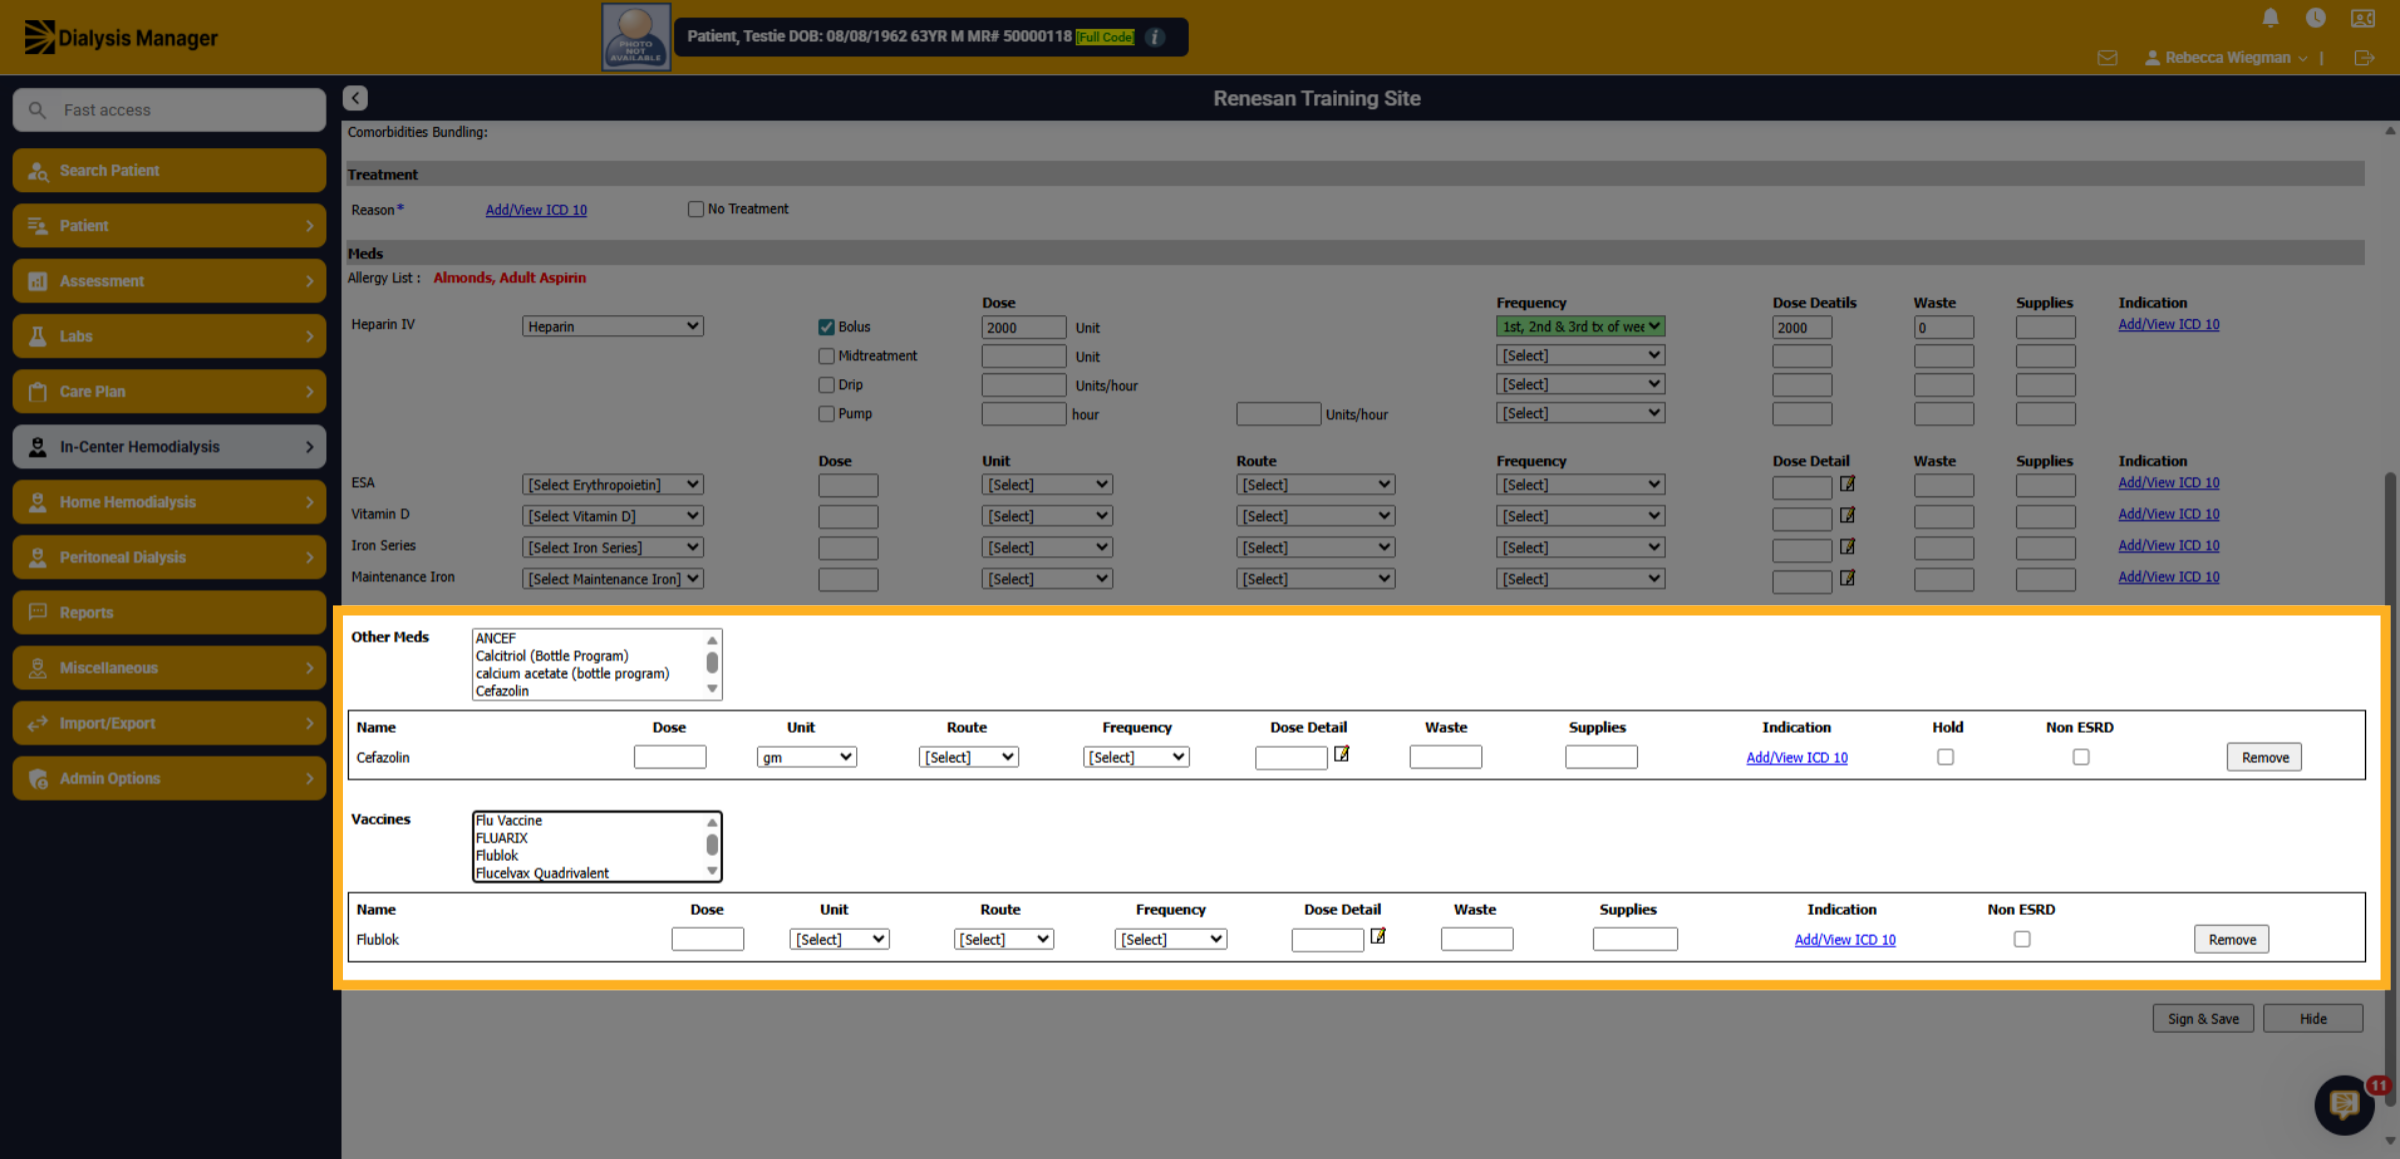2400x1159 pixels.
Task: Click the logout icon
Action: coord(2364,58)
